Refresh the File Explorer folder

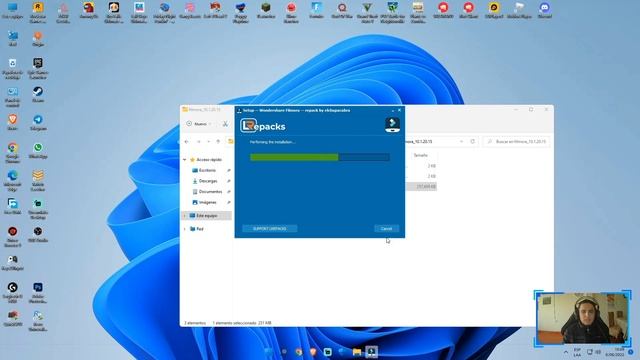[473, 142]
